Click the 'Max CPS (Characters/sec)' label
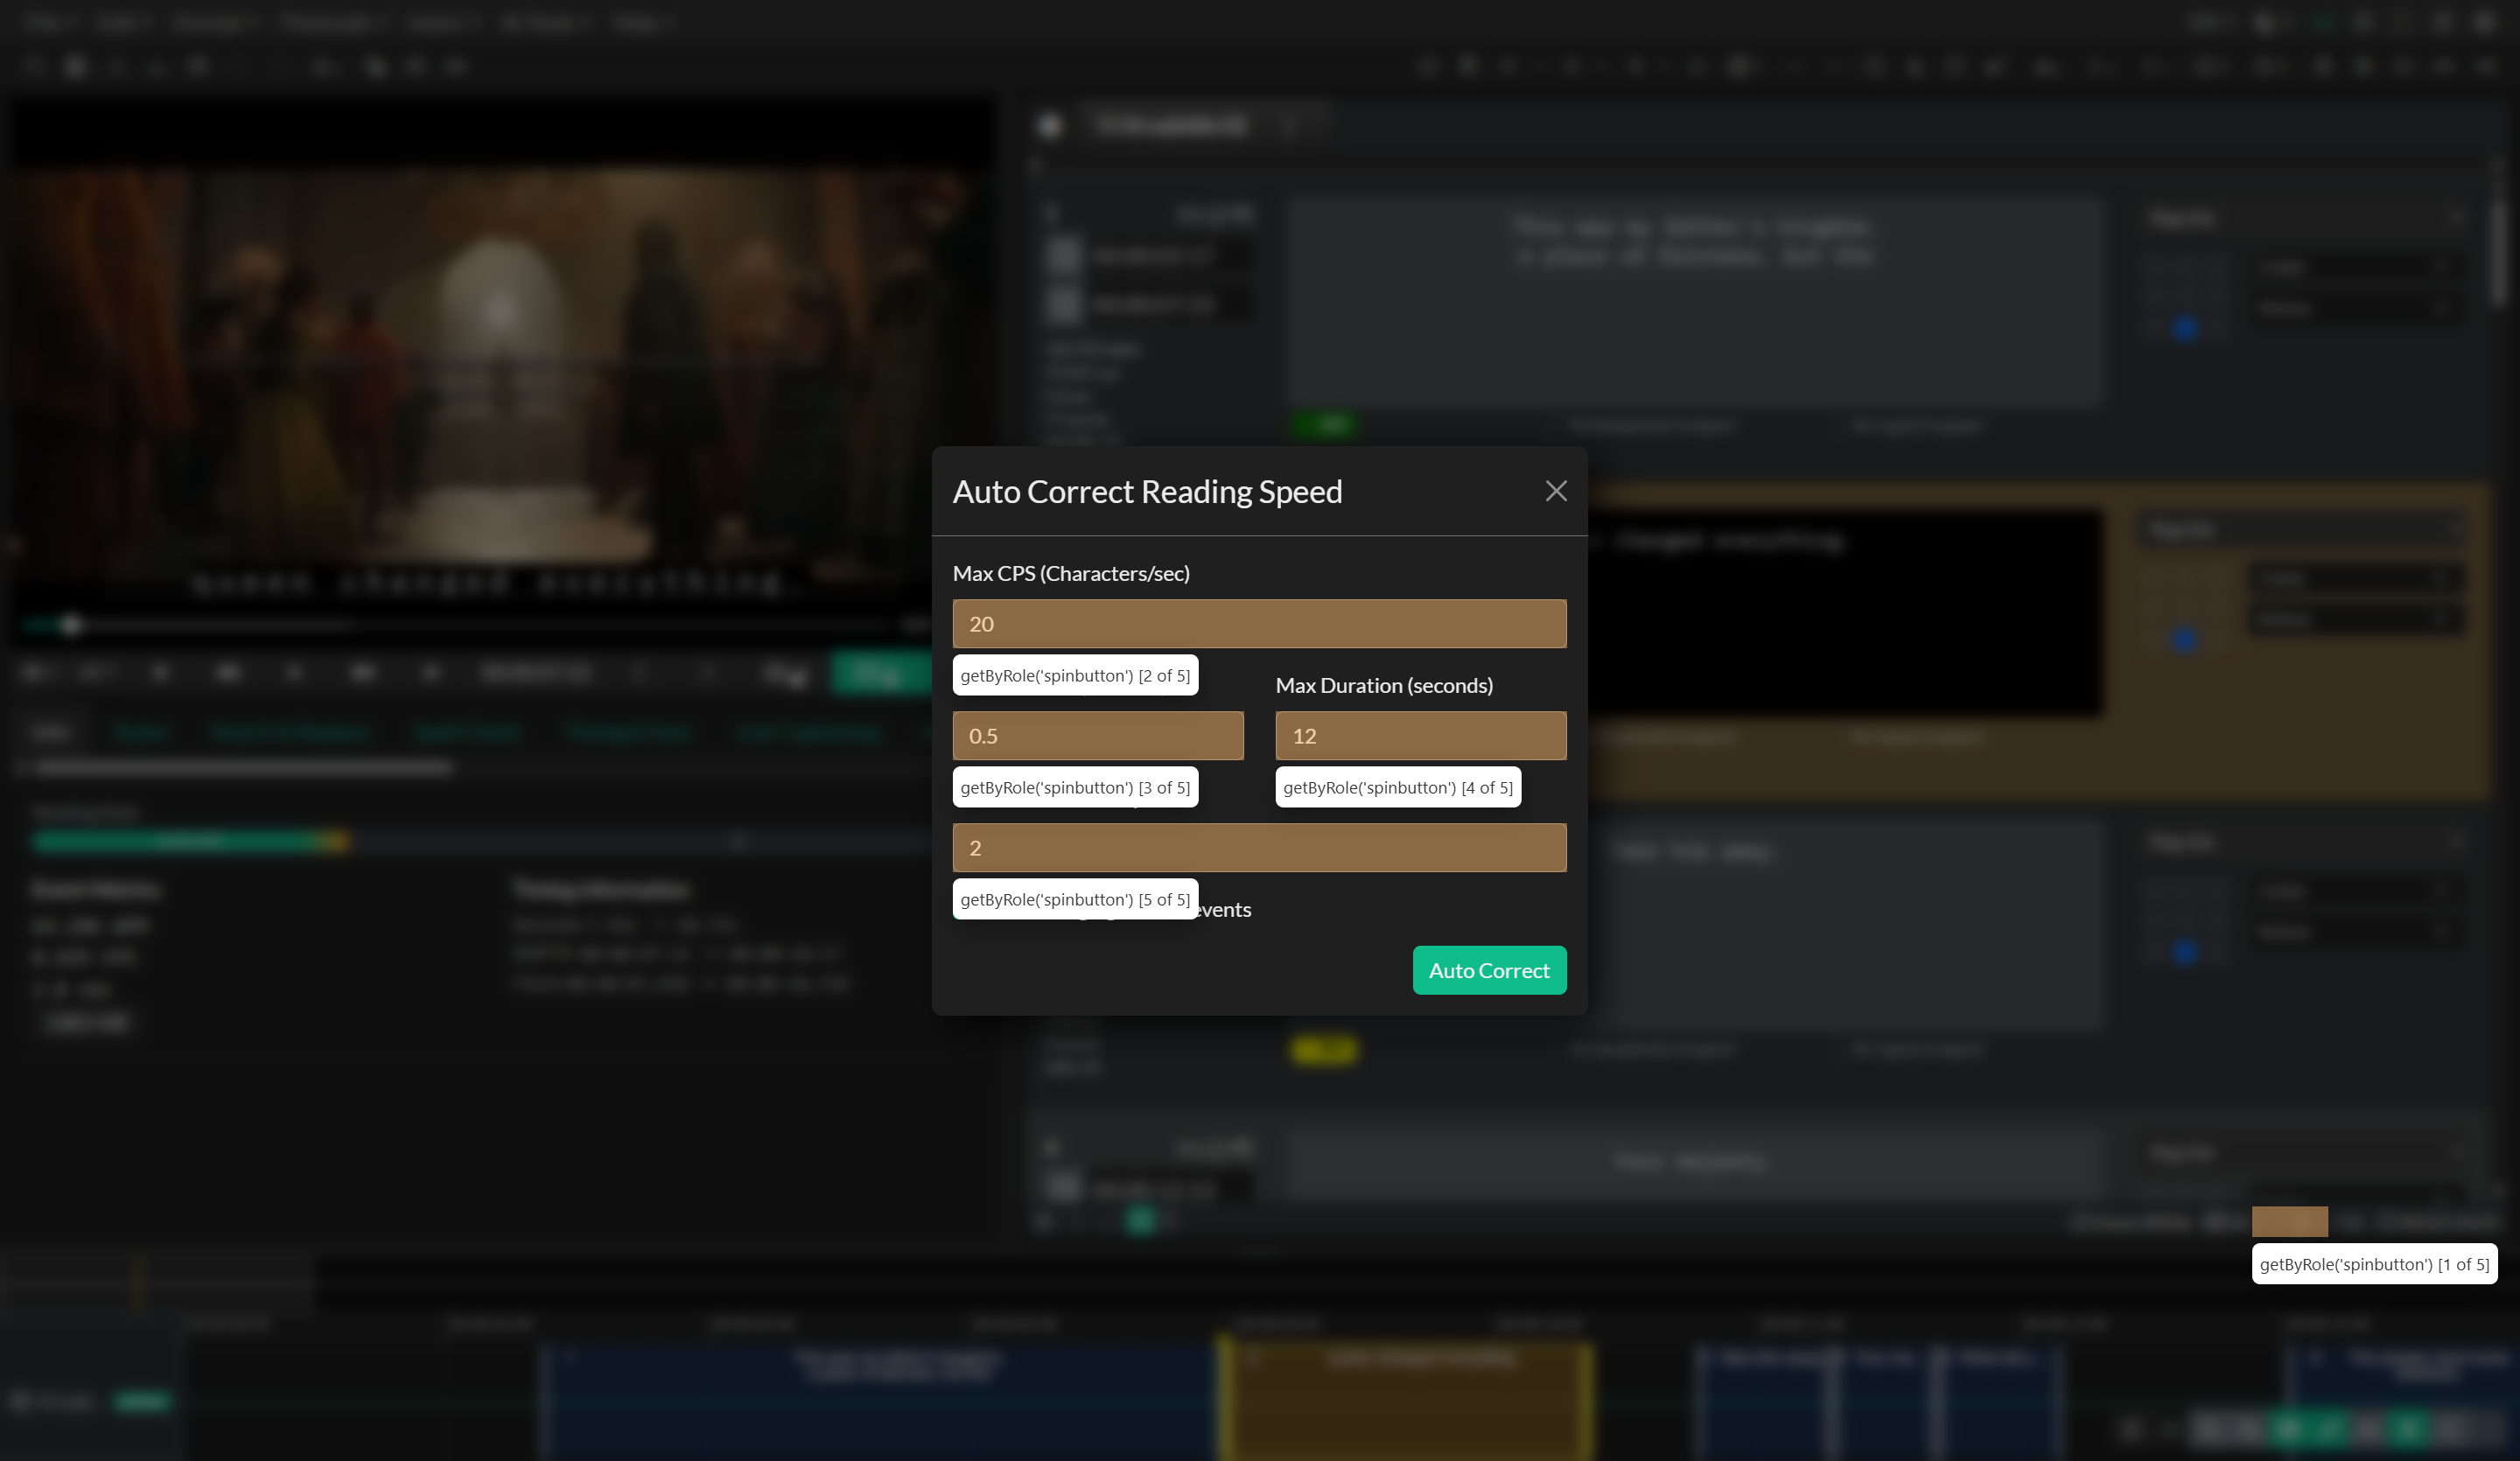Screen dimensions: 2520x1461 pos(1071,573)
